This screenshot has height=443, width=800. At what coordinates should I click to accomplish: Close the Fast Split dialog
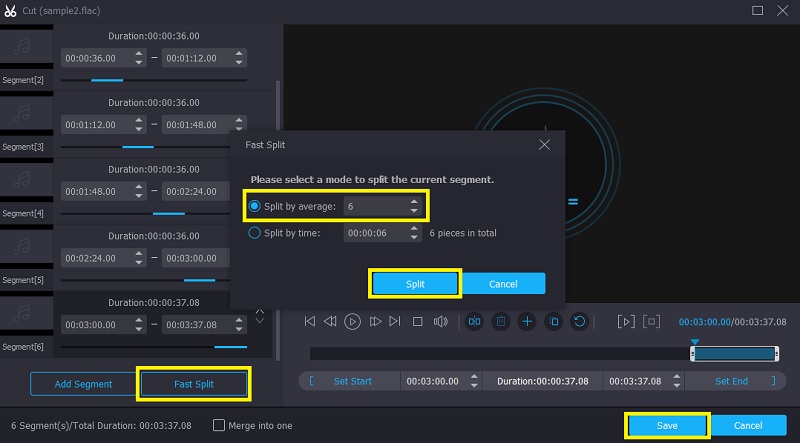(544, 145)
